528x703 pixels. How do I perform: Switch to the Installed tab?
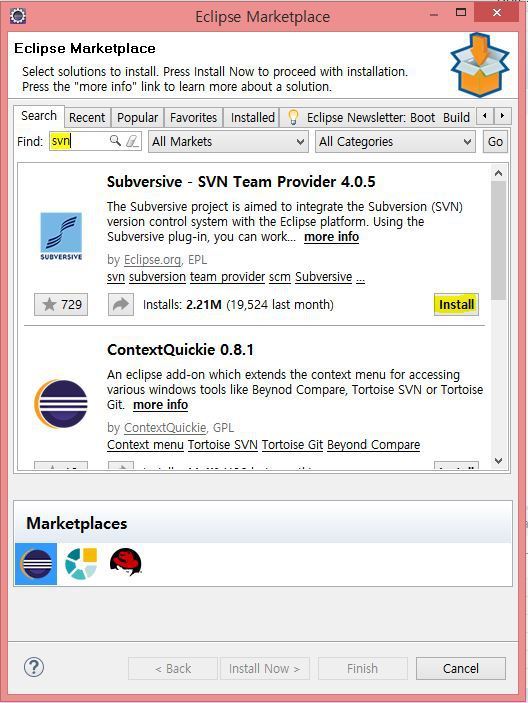tap(253, 117)
